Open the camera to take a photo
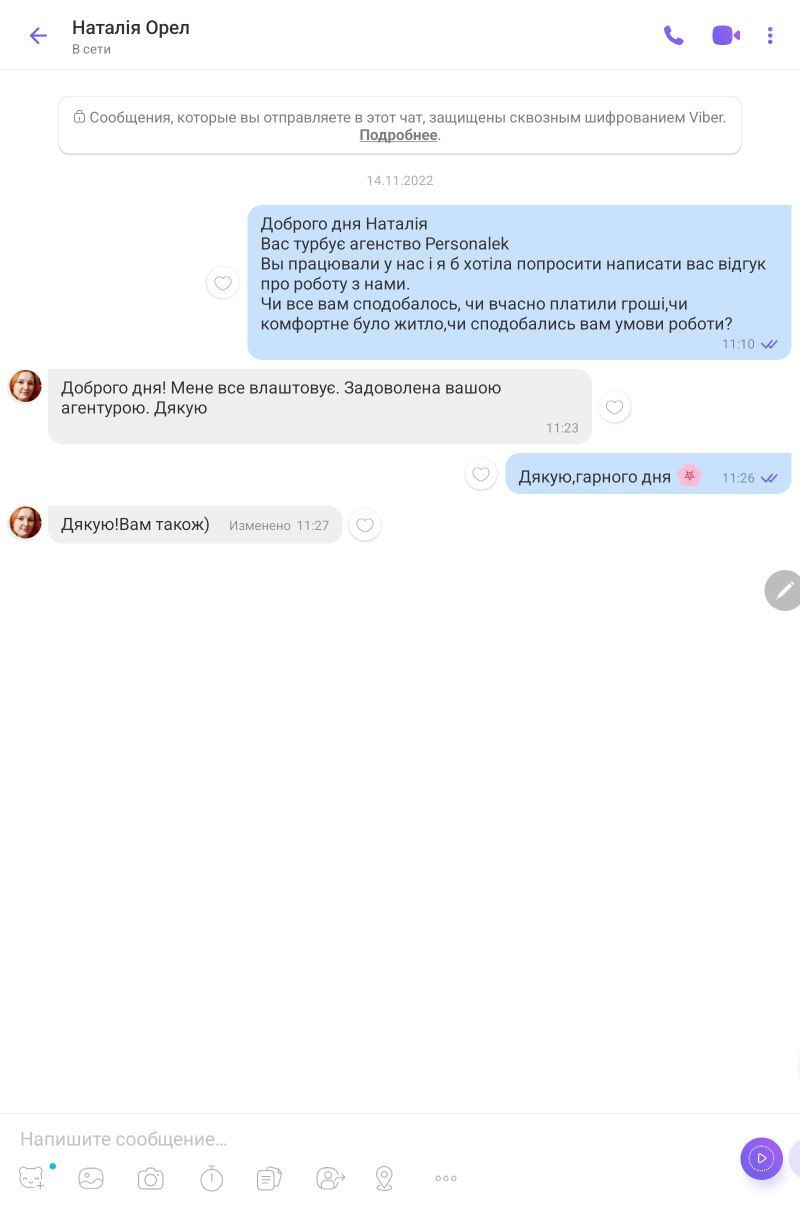This screenshot has height=1216, width=800. coord(151,1179)
